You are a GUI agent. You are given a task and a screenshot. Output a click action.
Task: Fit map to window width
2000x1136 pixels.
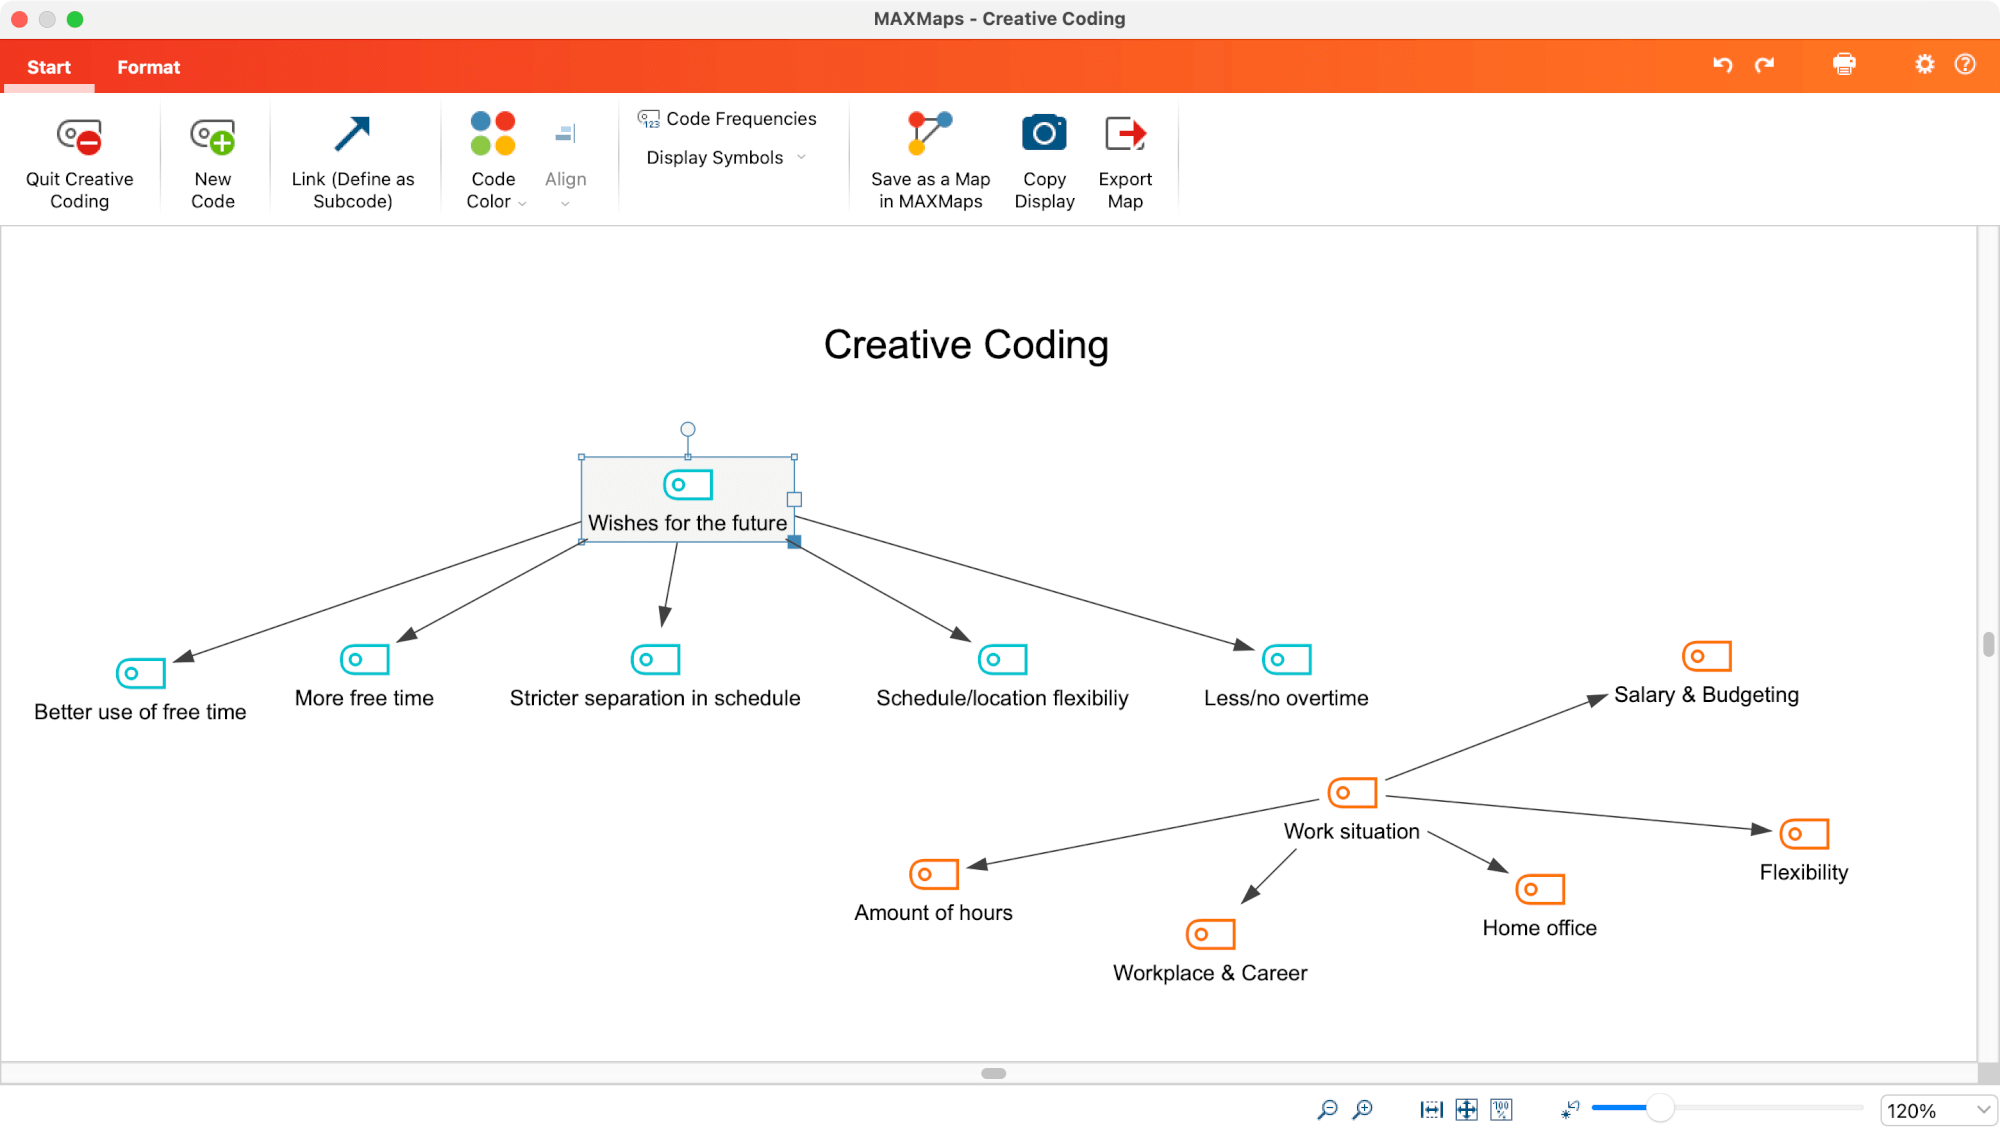tap(1432, 1109)
